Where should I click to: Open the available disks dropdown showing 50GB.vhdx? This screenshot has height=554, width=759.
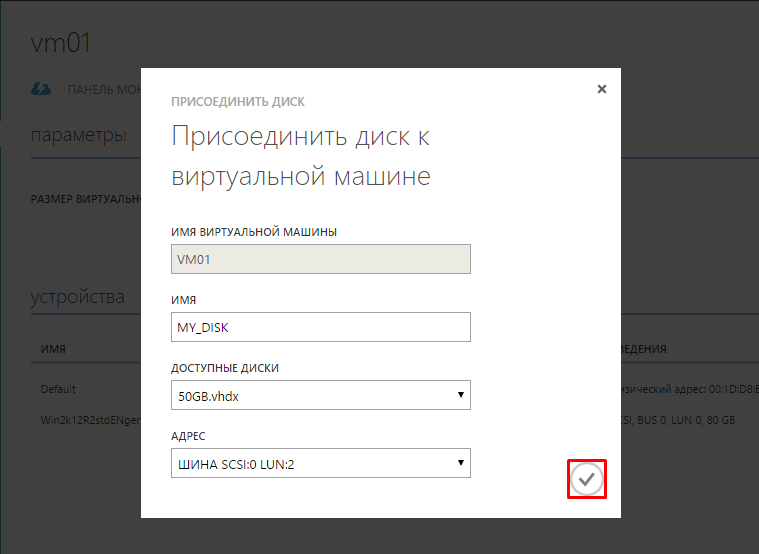(320, 395)
